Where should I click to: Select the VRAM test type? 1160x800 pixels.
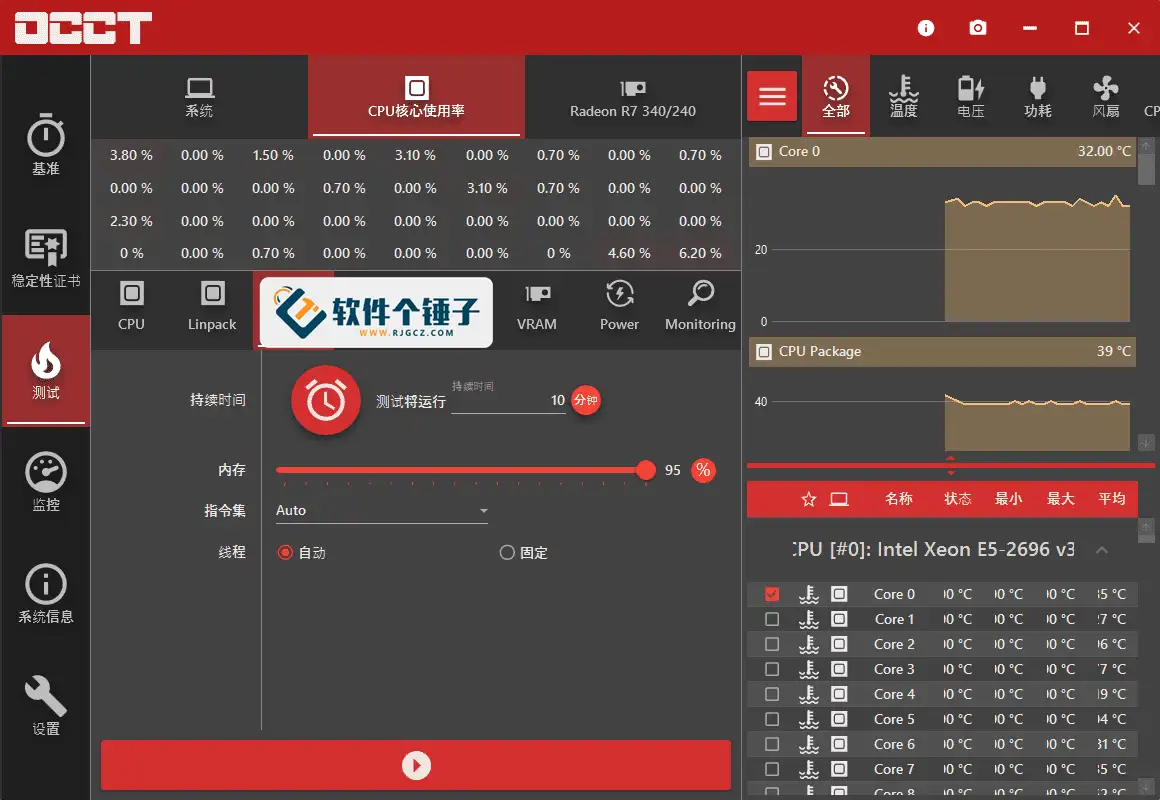coord(537,306)
